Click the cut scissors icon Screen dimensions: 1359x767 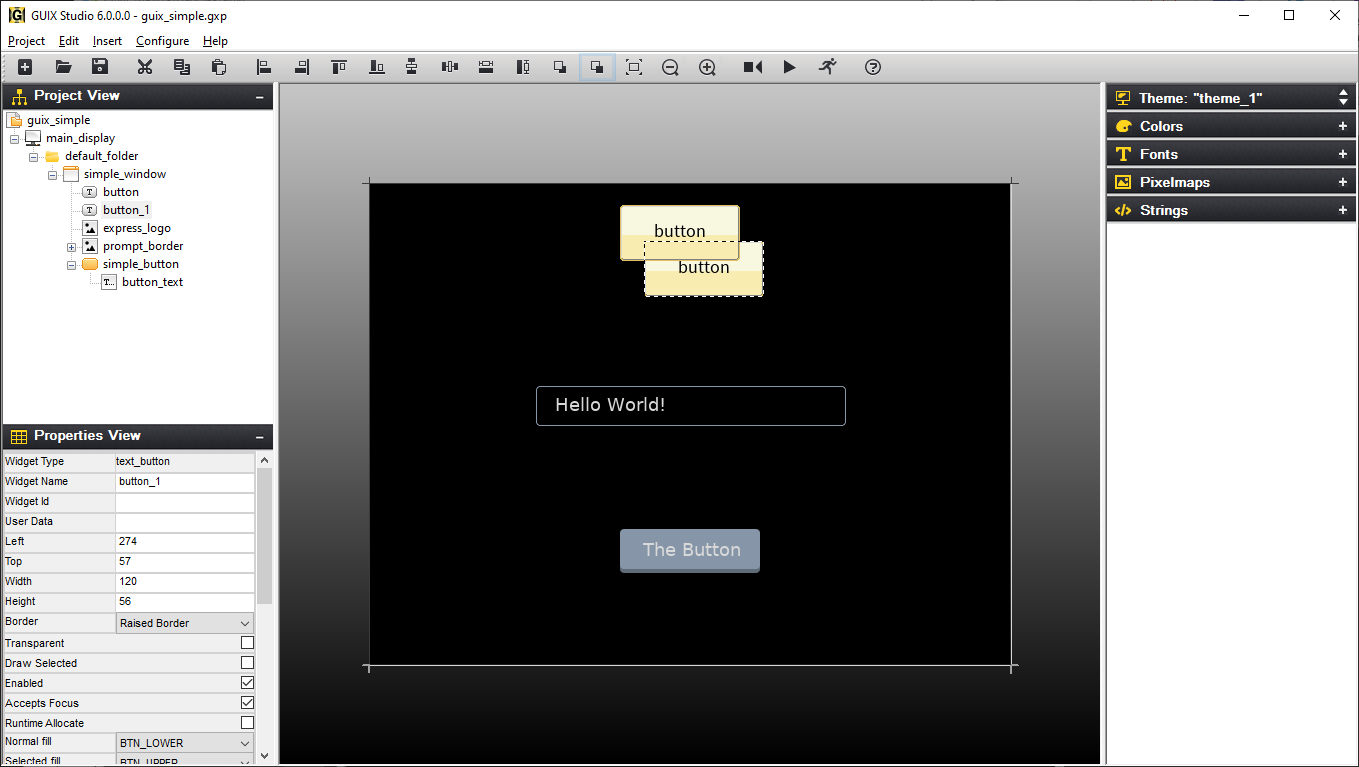(145, 67)
